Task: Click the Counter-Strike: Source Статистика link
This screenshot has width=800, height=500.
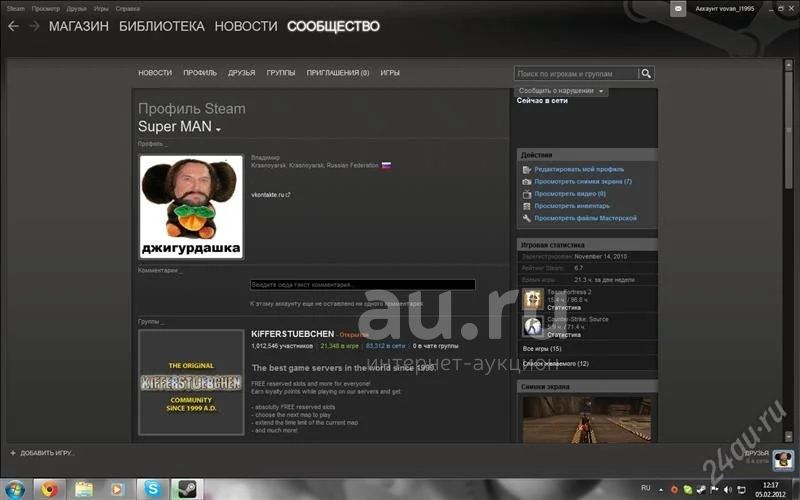Action: (564, 335)
